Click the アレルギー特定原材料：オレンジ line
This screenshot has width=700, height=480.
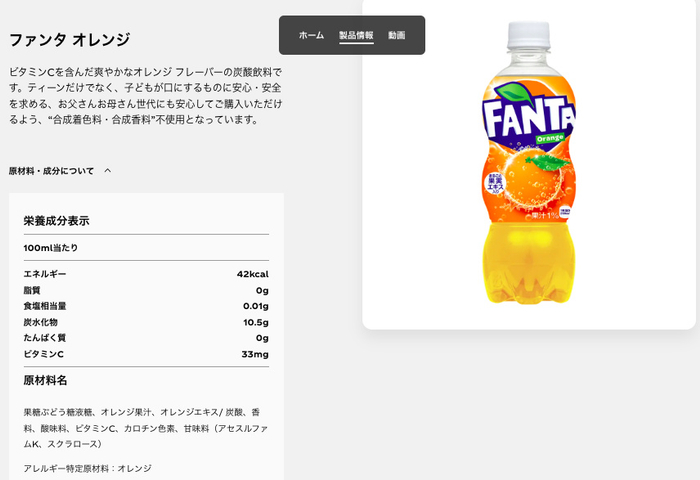88,468
